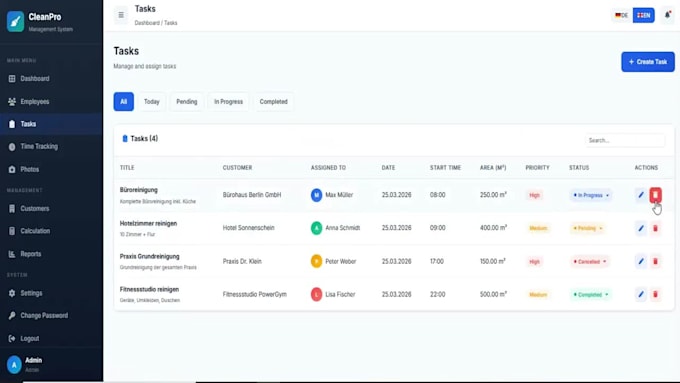
Task: Click customer Hotel Sonnenschein
Action: coord(248,228)
